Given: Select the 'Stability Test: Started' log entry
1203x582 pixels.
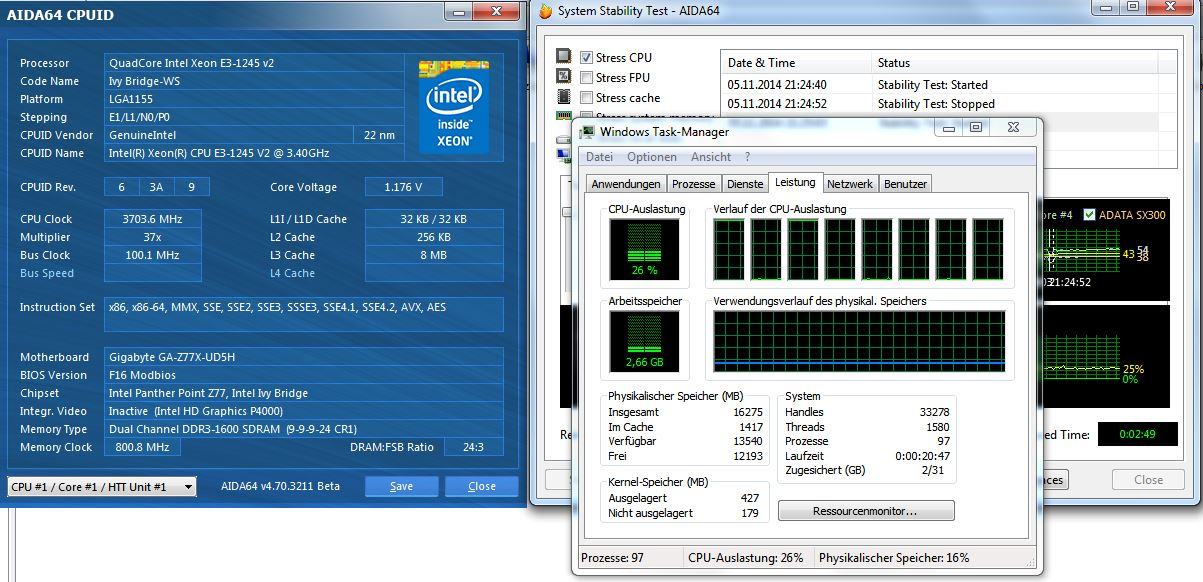Looking at the screenshot, I should coord(933,85).
